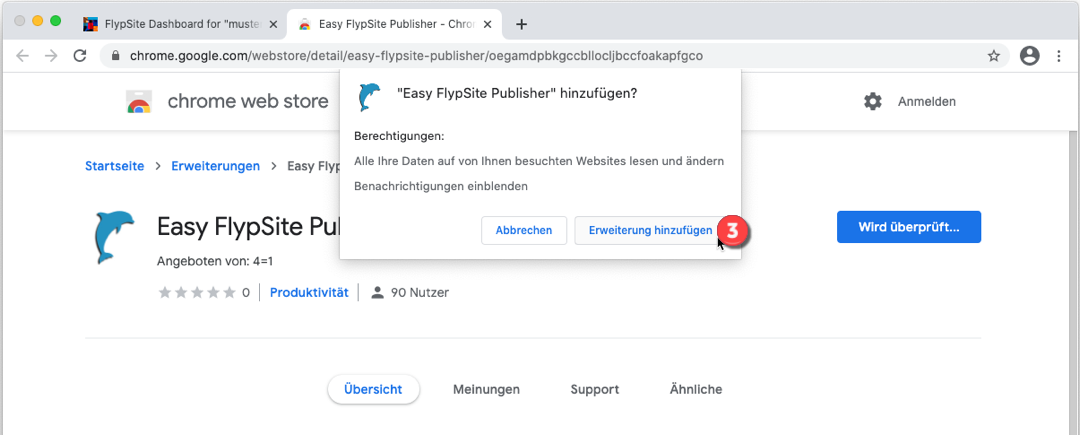Click Abbrechen in the dialog
1080x435 pixels.
524,231
